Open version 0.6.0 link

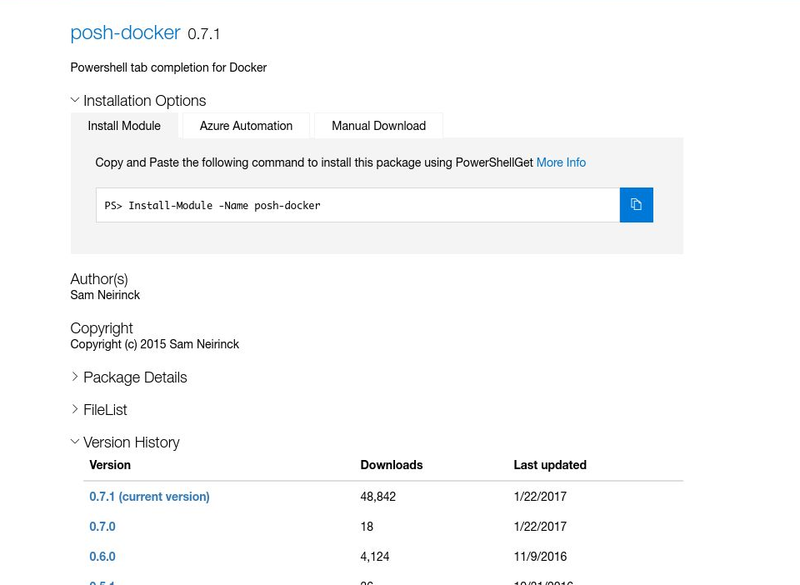pyautogui.click(x=103, y=556)
